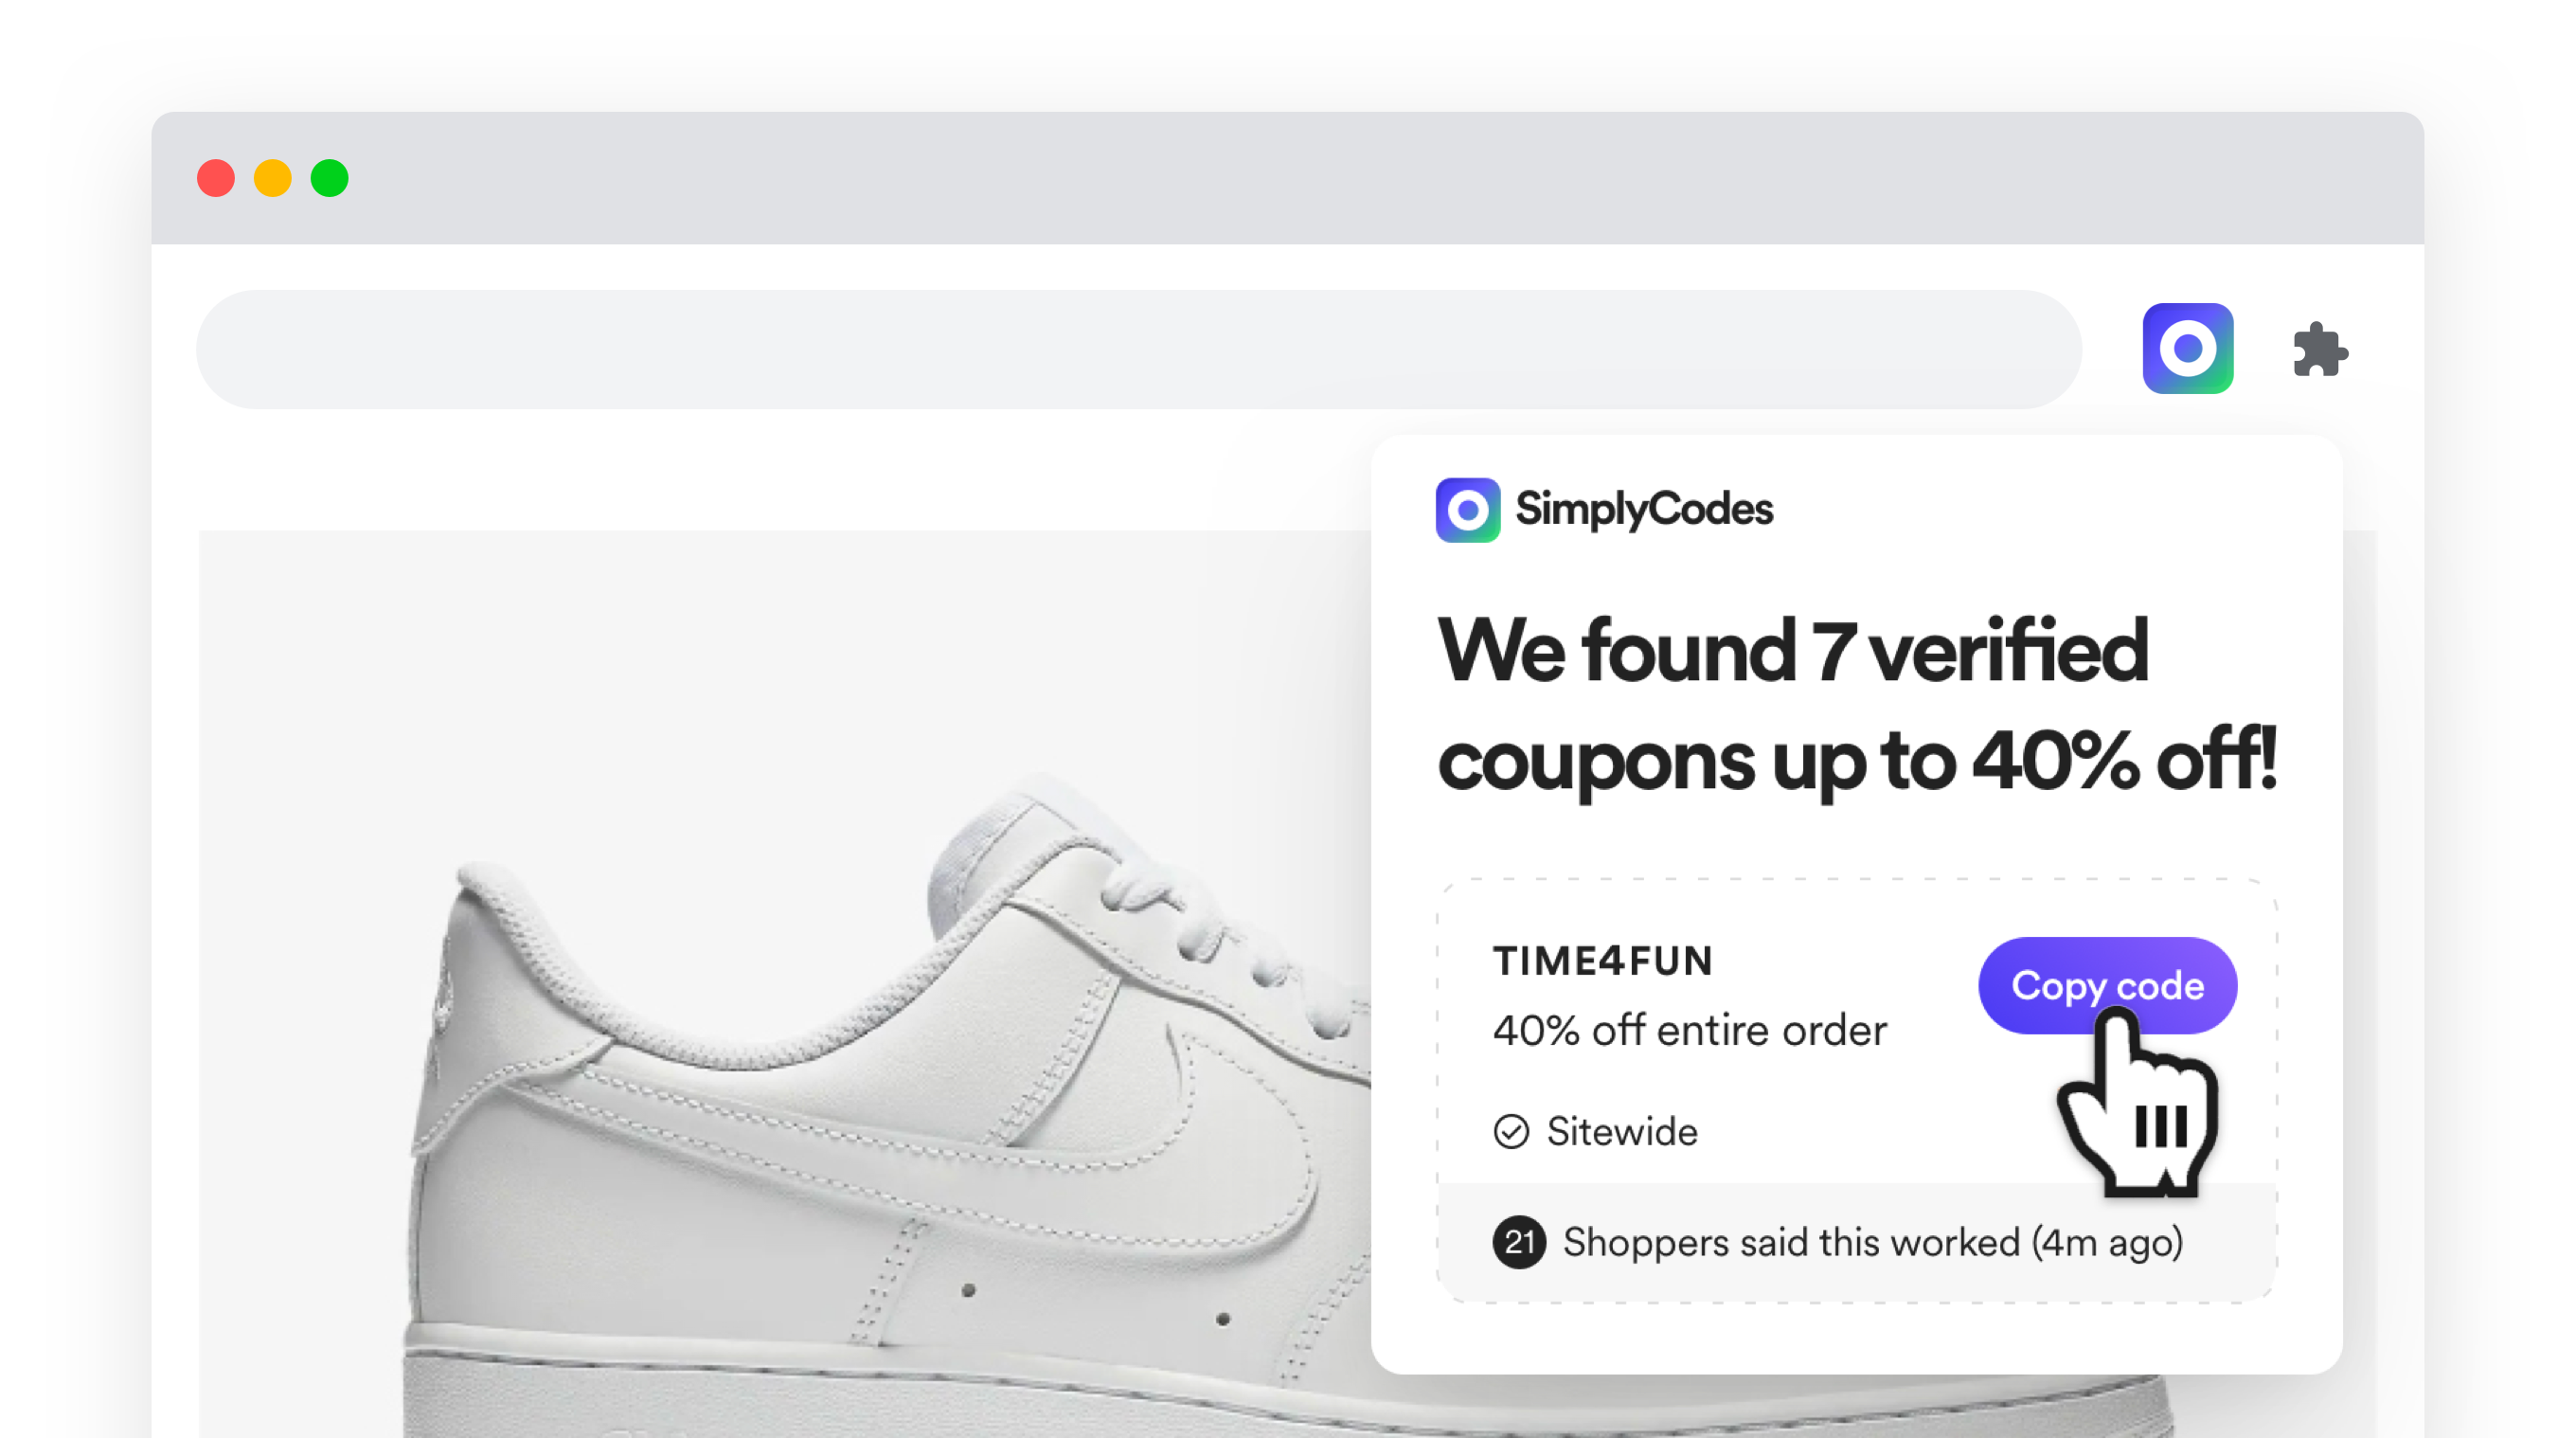Viewport: 2576px width, 1438px height.
Task: Click the SimplyCodes logo in the popup
Action: (1466, 511)
